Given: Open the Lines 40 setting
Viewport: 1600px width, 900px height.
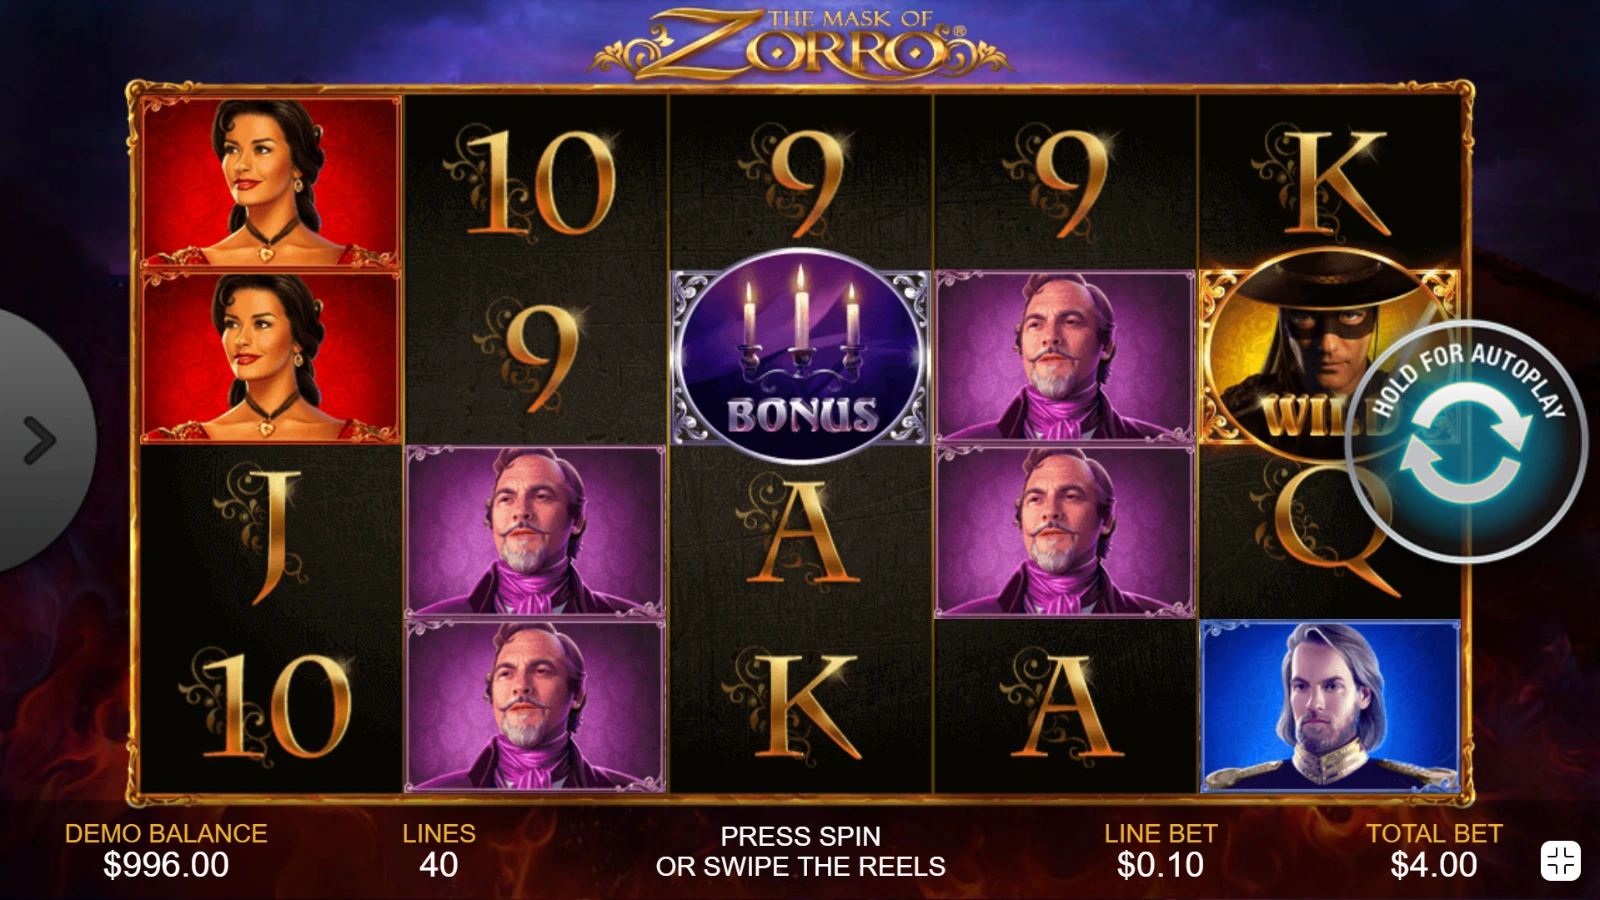Looking at the screenshot, I should coord(439,850).
